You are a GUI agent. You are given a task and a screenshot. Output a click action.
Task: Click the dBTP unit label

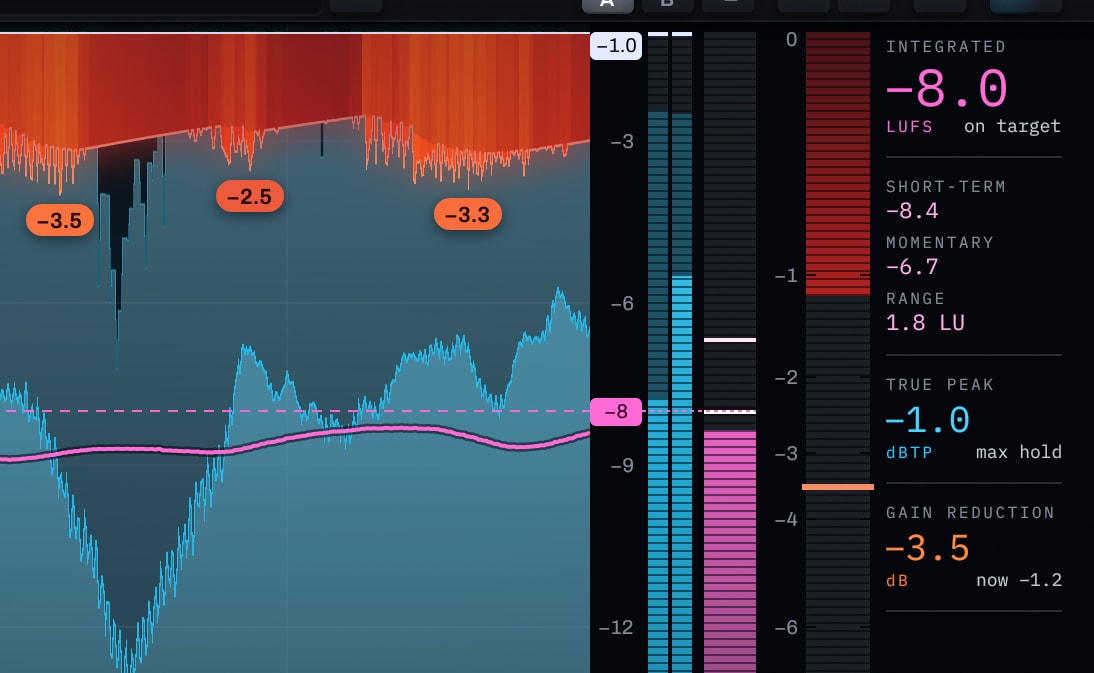point(909,453)
